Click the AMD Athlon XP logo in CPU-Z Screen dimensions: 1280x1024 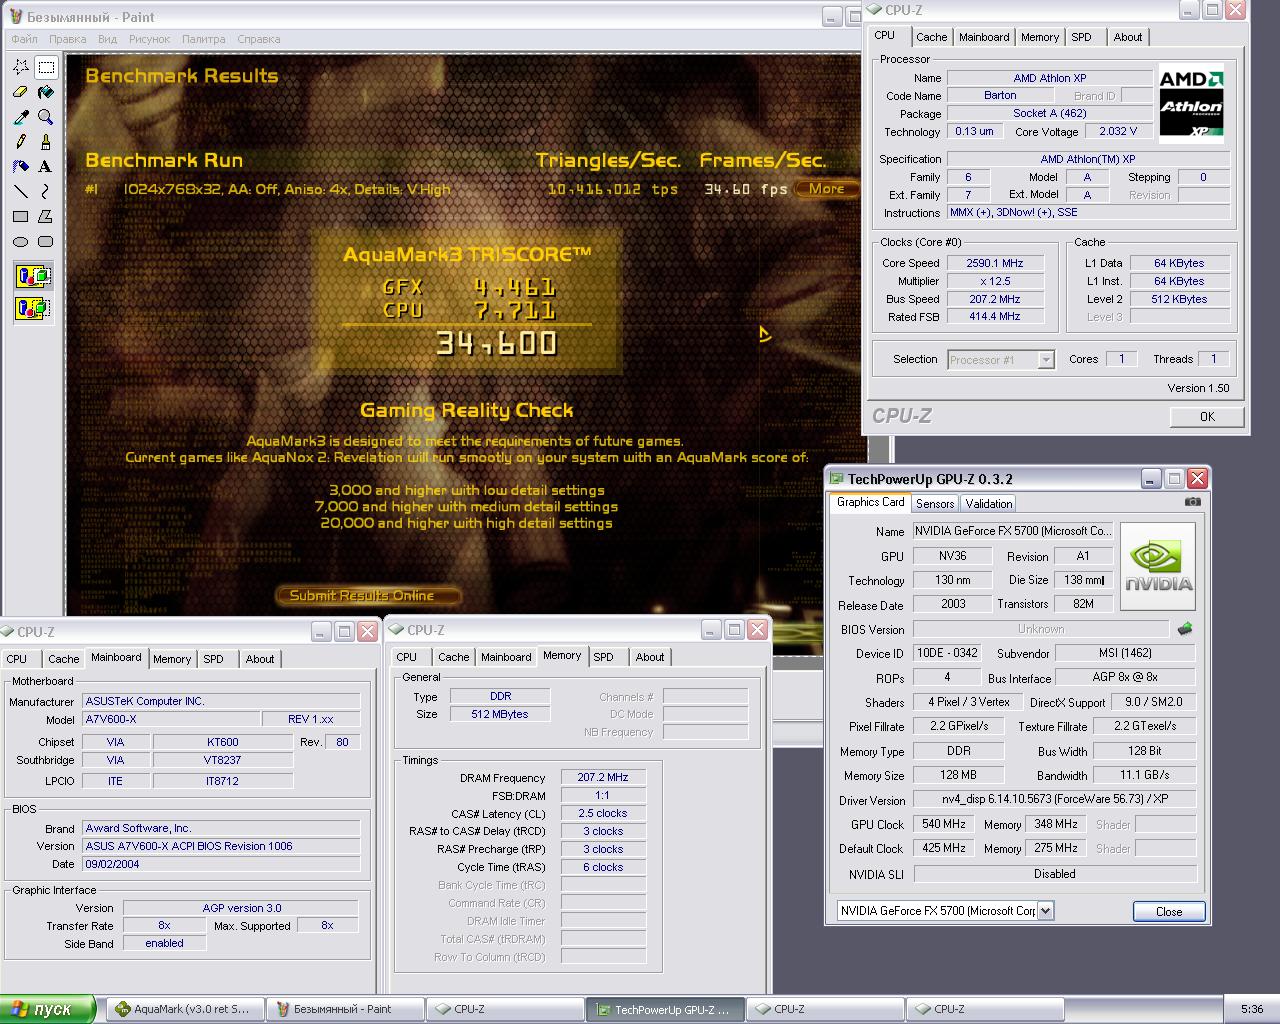[x=1191, y=103]
